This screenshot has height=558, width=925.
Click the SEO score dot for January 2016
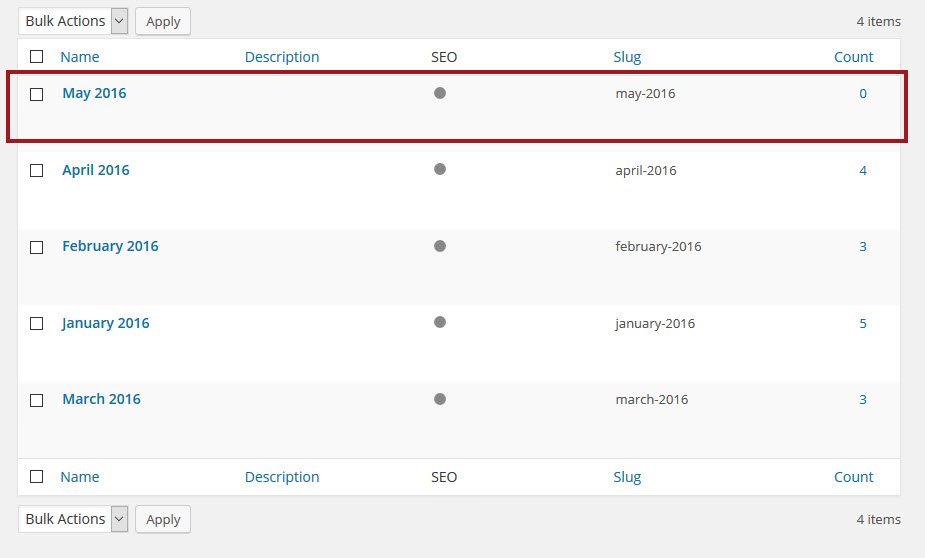pos(440,322)
